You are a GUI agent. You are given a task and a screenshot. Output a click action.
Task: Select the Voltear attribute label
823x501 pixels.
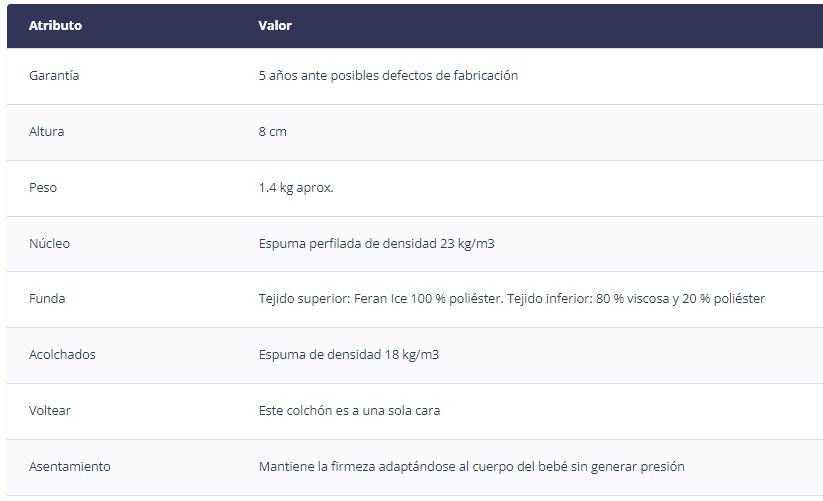[49, 410]
